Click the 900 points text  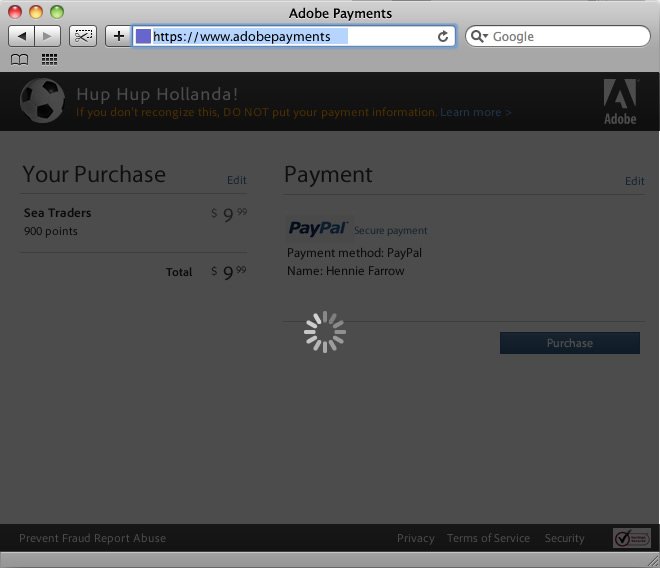[51, 231]
